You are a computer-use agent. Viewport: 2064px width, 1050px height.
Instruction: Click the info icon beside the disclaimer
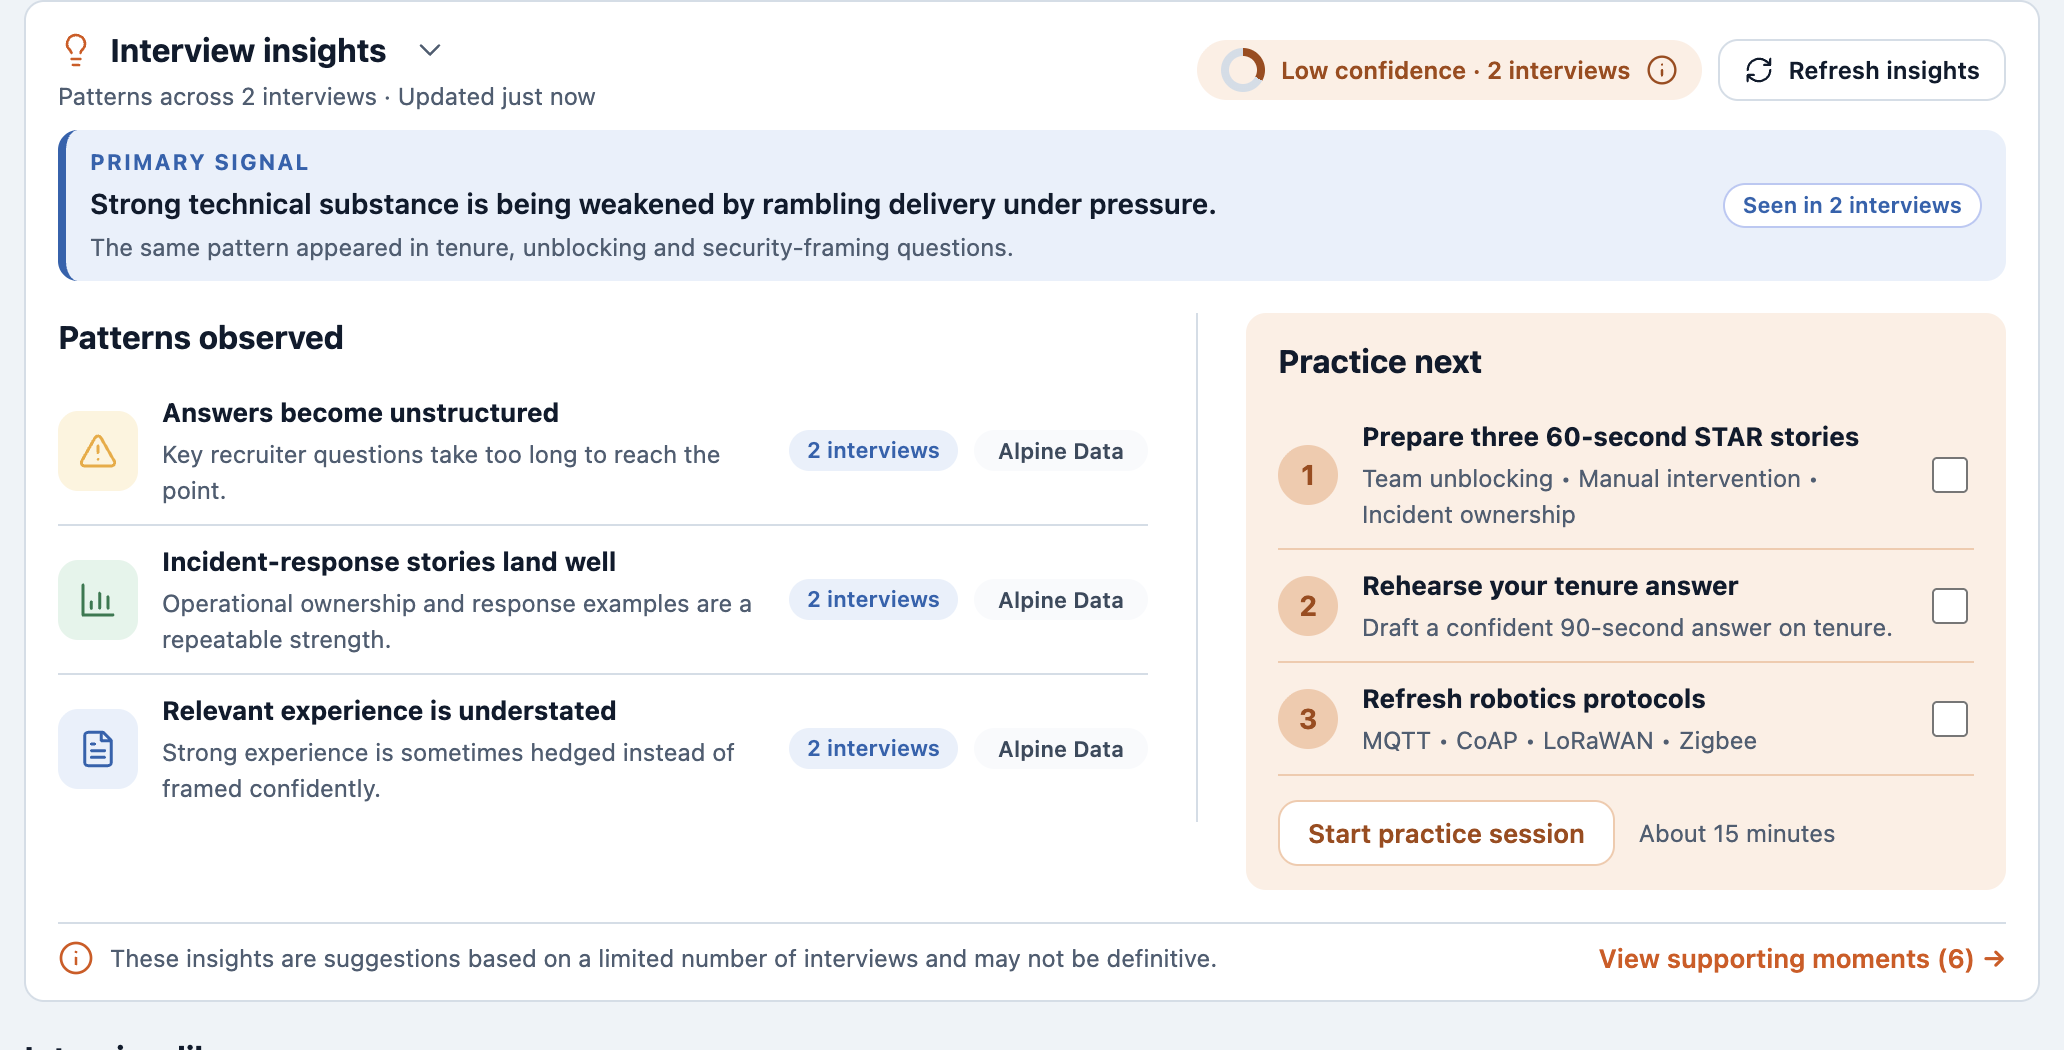coord(76,958)
